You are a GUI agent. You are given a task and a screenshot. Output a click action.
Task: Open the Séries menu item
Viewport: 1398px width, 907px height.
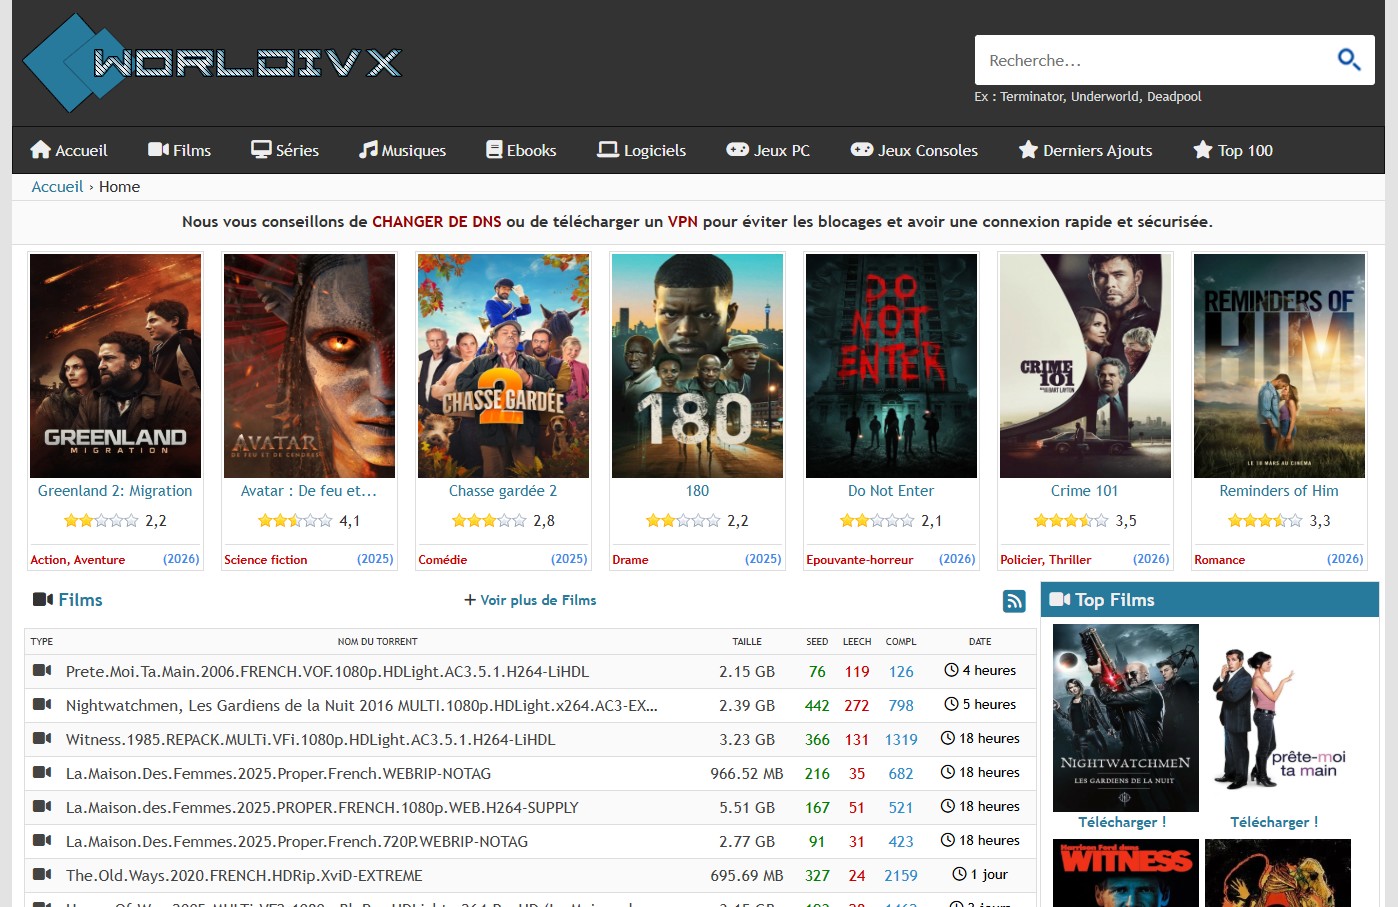(285, 150)
